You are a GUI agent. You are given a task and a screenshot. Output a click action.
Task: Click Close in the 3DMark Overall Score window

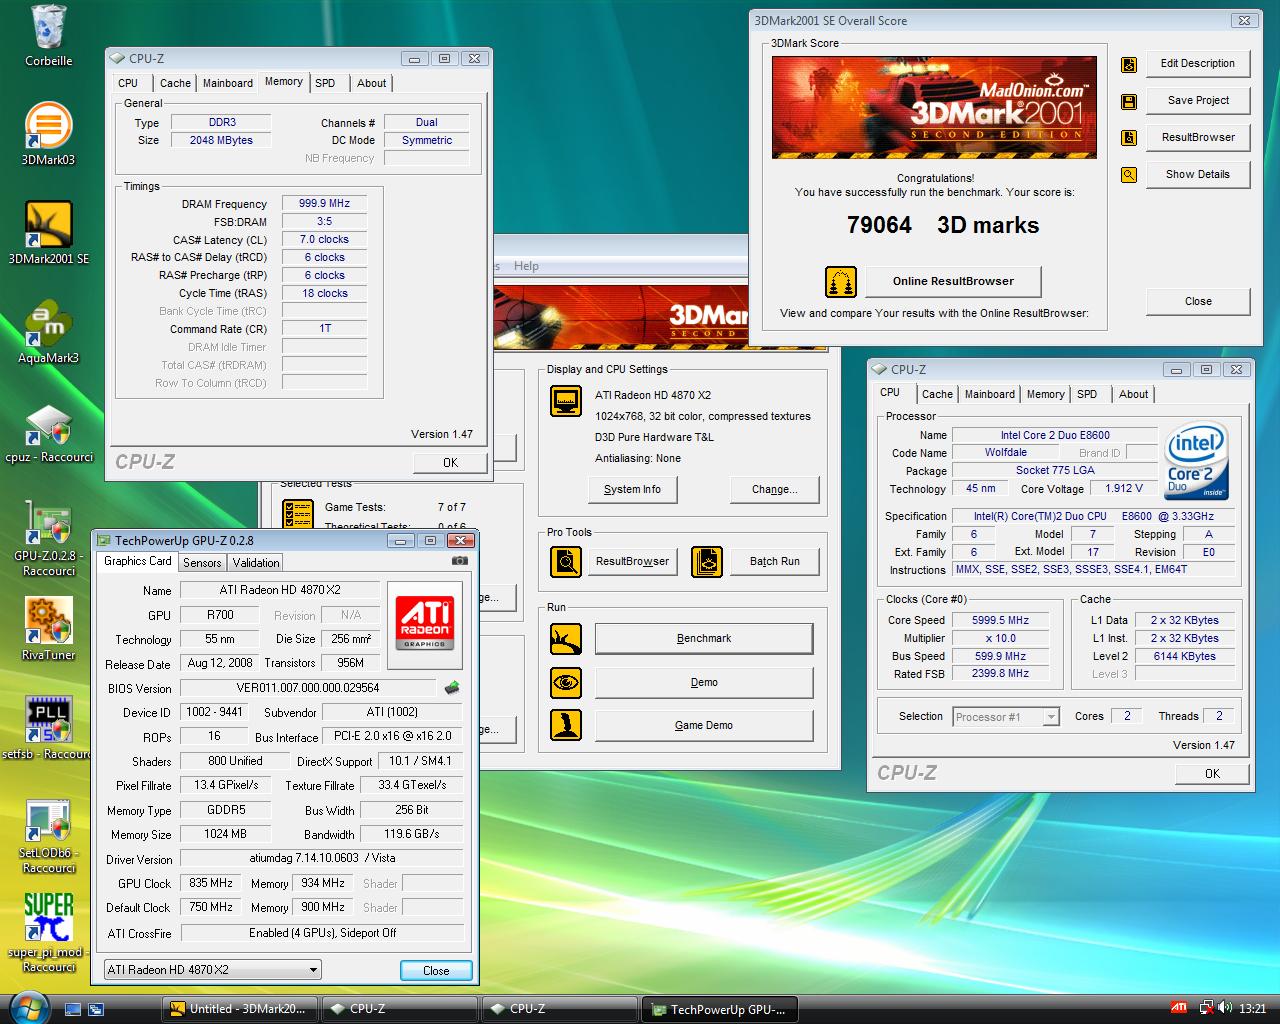click(1197, 302)
